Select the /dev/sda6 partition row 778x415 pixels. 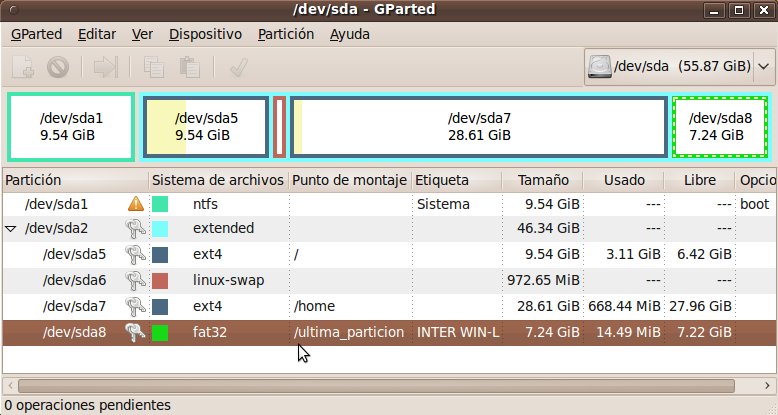389,280
